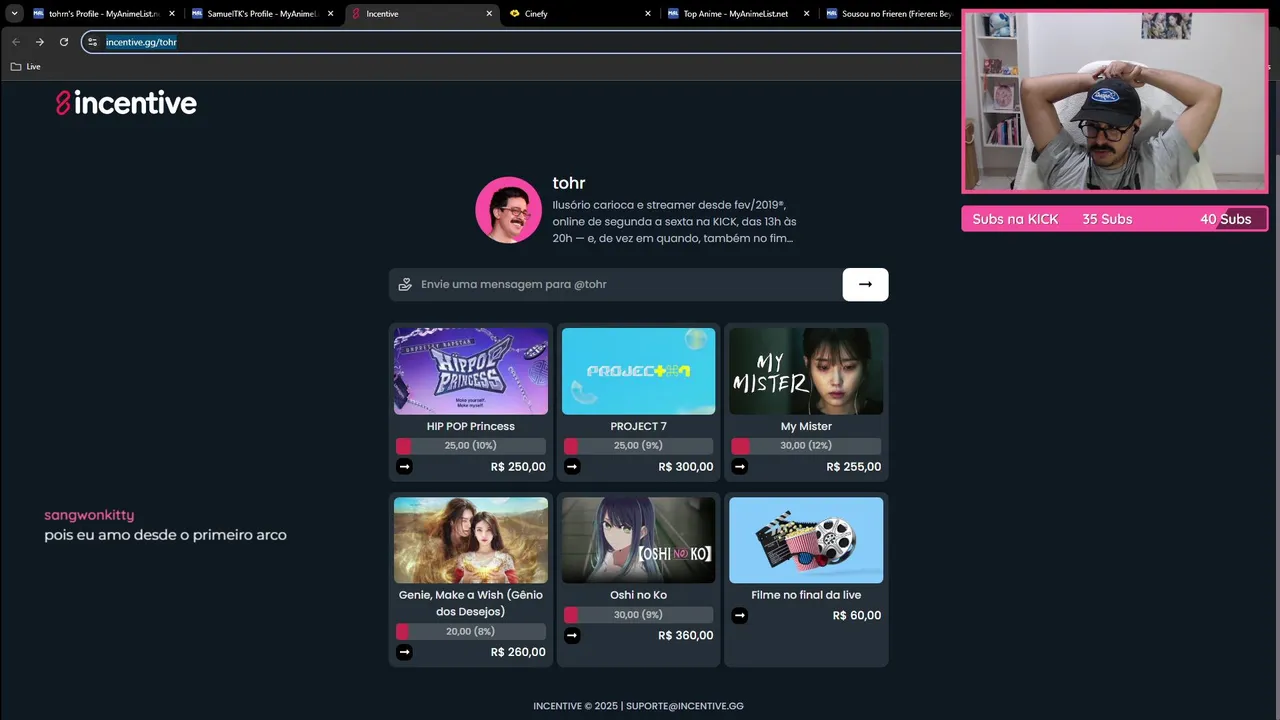Click the streamer webcam overlay

coord(1114,101)
